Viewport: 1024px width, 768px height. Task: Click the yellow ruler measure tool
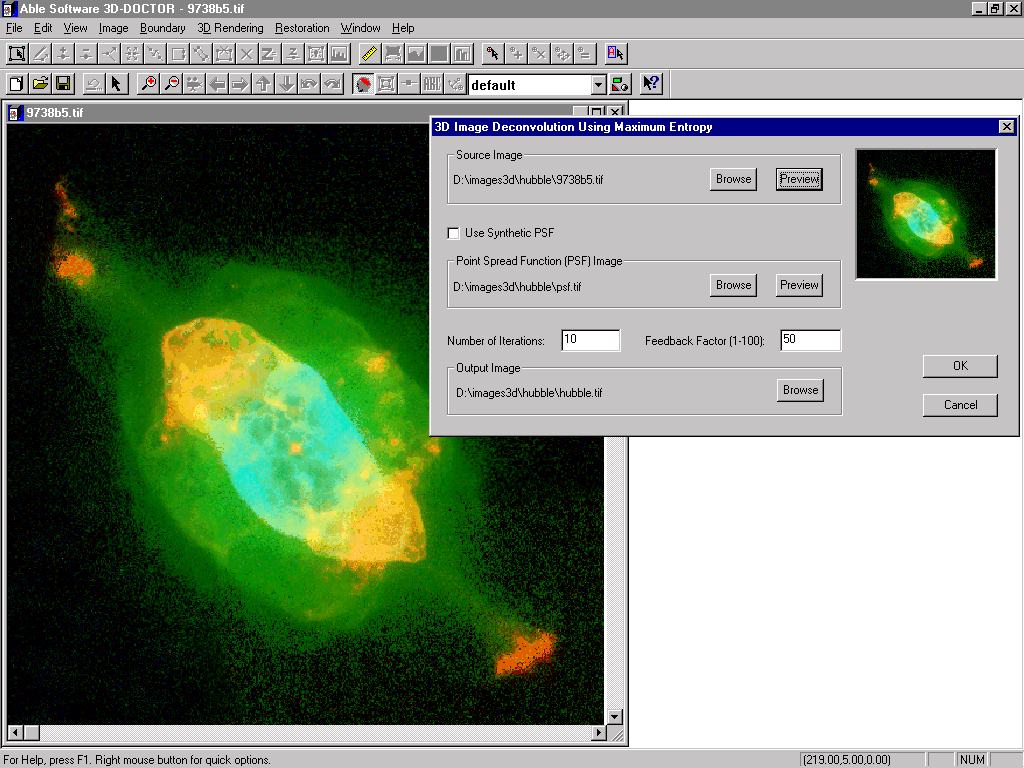click(369, 54)
